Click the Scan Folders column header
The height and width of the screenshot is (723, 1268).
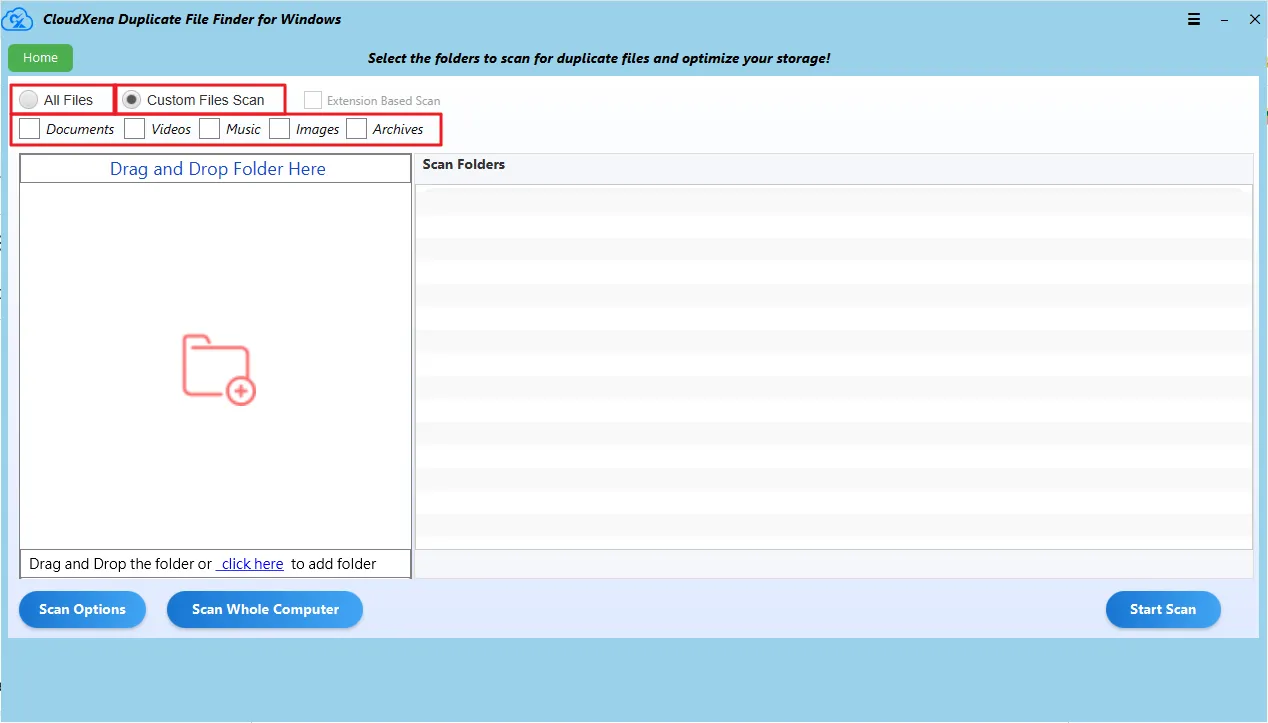[x=464, y=164]
